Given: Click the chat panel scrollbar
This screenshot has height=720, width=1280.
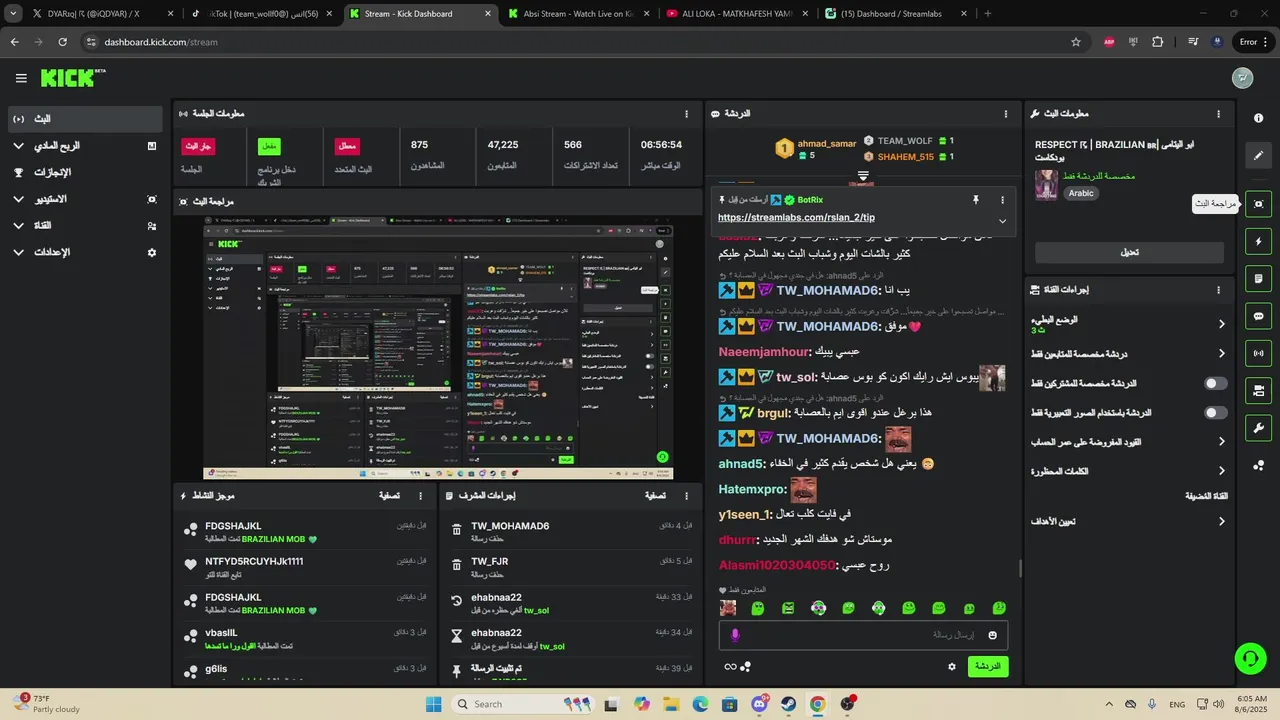Looking at the screenshot, I should tap(1020, 568).
